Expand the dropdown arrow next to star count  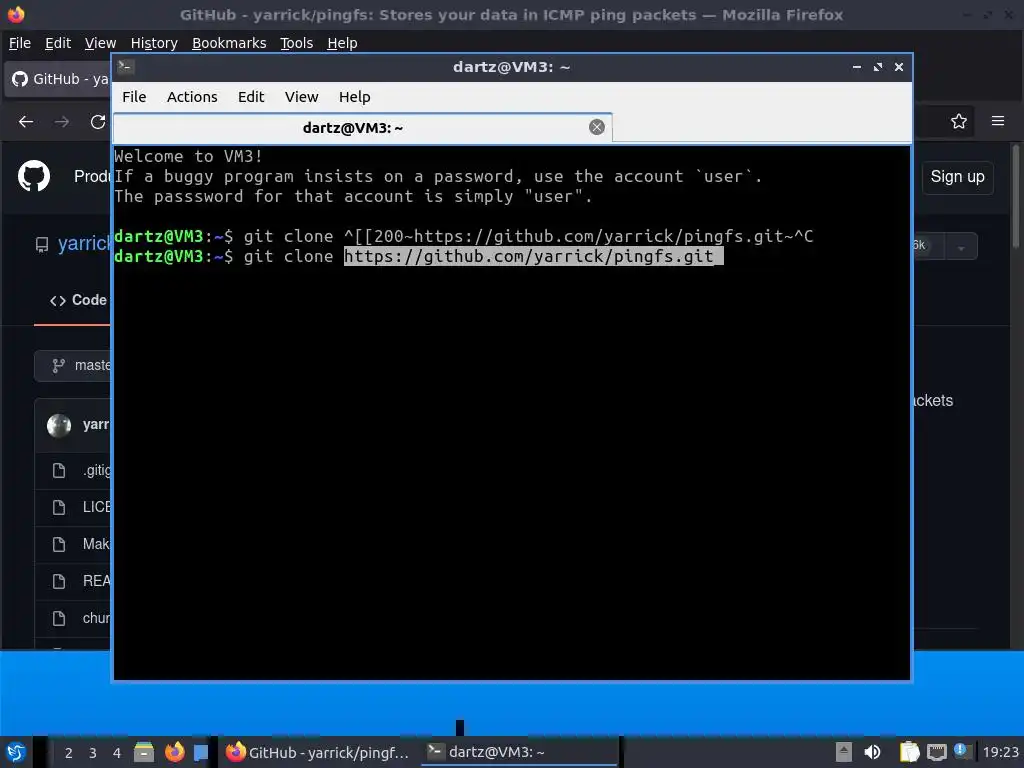tap(961, 248)
